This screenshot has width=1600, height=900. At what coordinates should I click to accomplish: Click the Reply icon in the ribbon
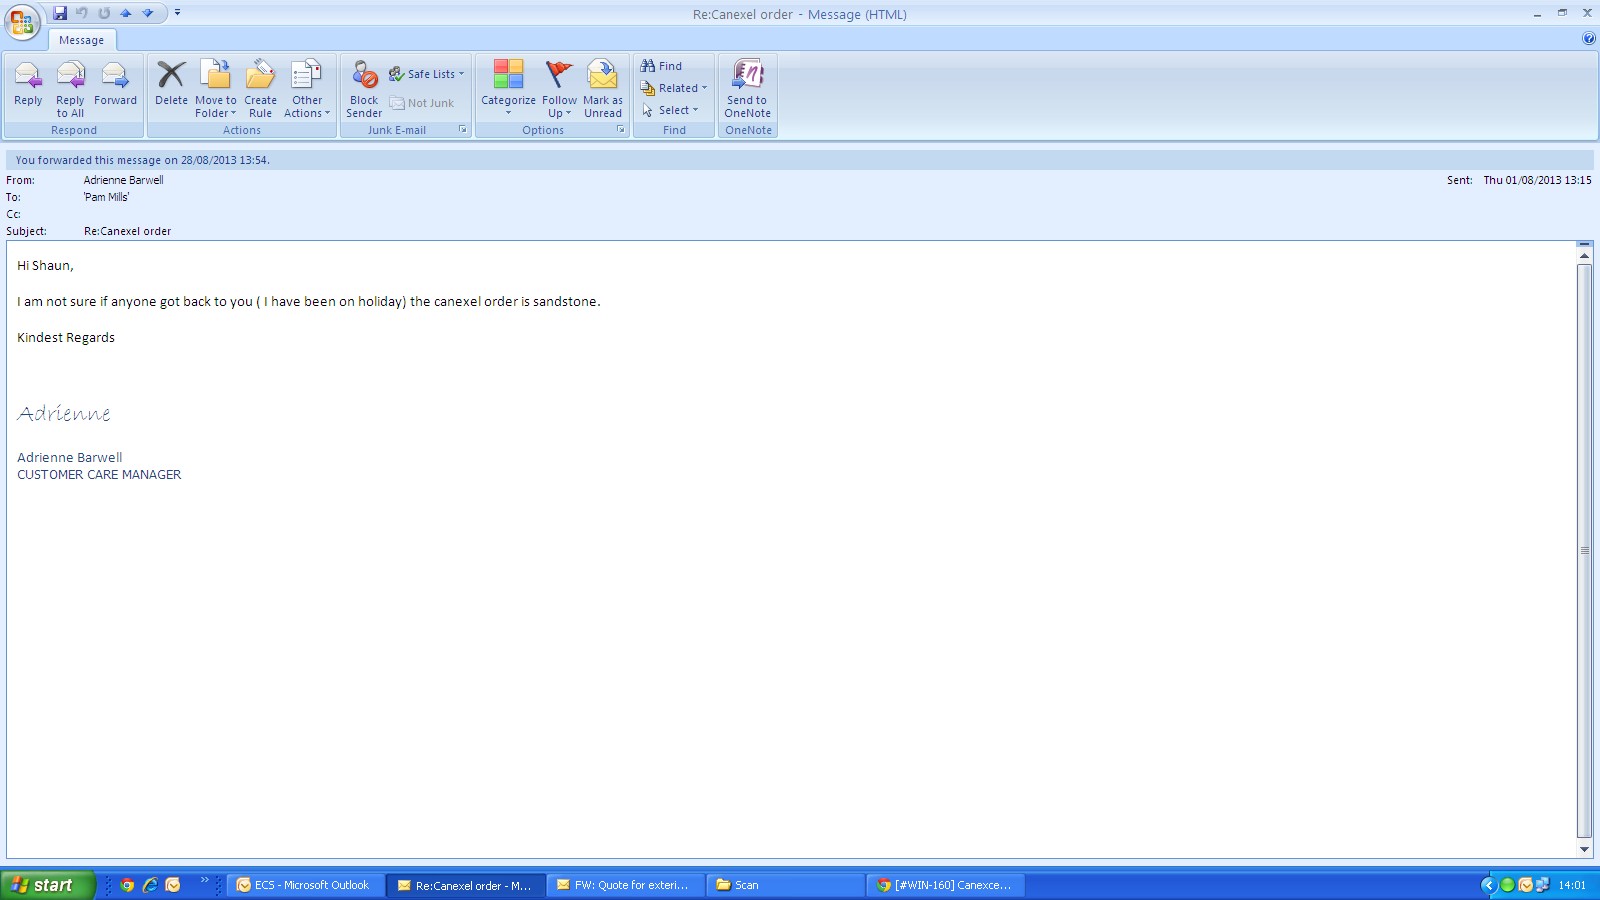pos(28,83)
